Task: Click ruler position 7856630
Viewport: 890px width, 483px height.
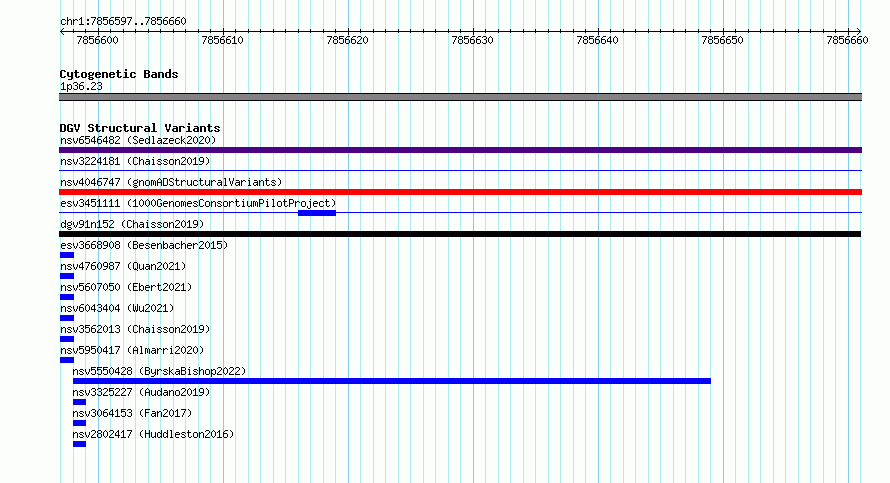Action: click(x=472, y=40)
